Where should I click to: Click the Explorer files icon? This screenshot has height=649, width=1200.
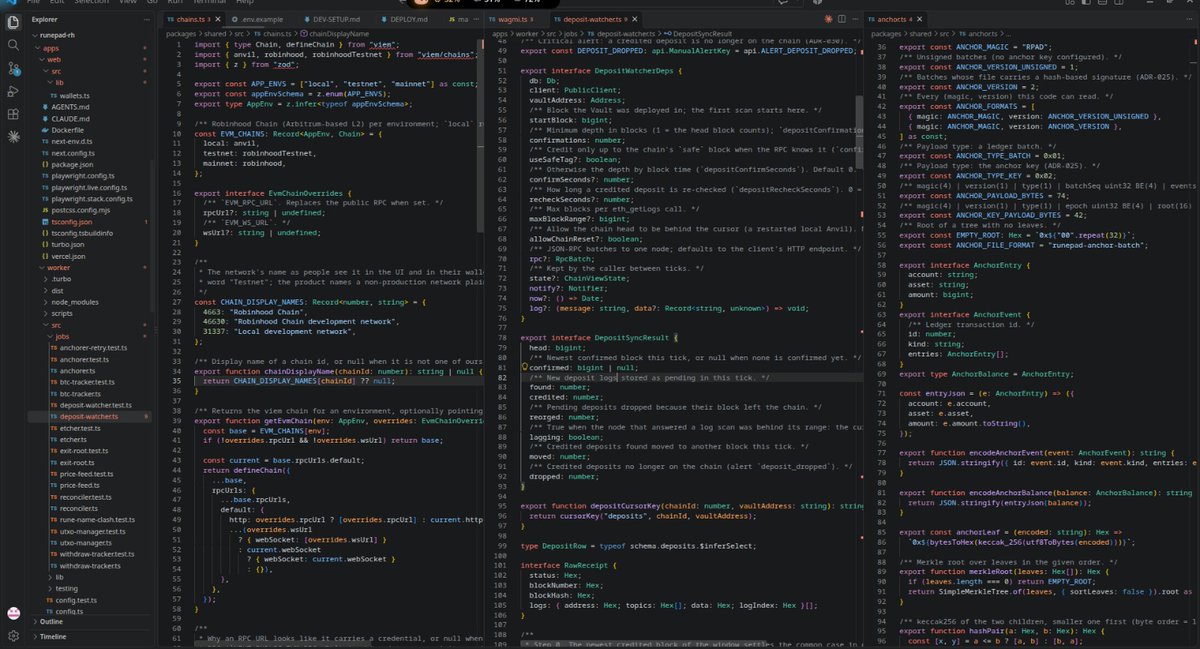click(x=13, y=19)
